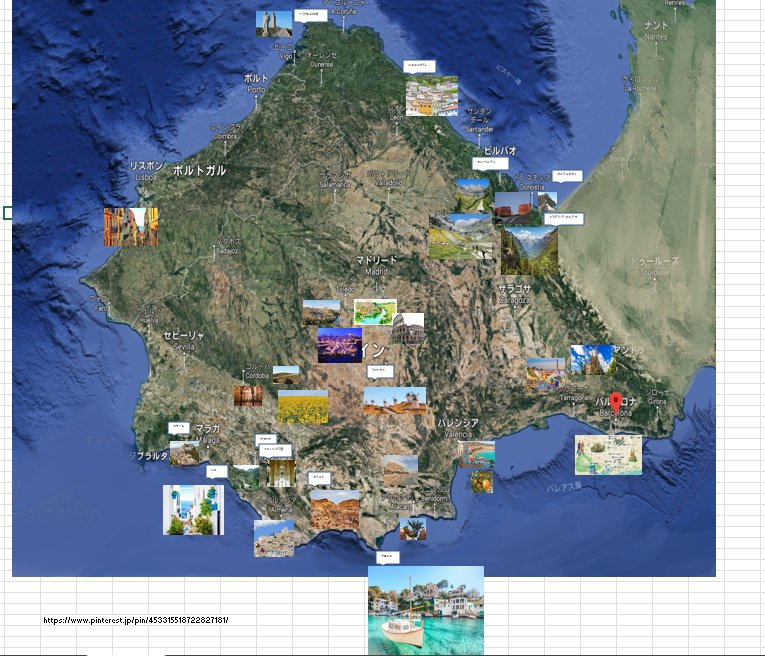Select the palace courtyard photo near Málaga
Image resolution: width=765 pixels, height=656 pixels.
point(281,473)
